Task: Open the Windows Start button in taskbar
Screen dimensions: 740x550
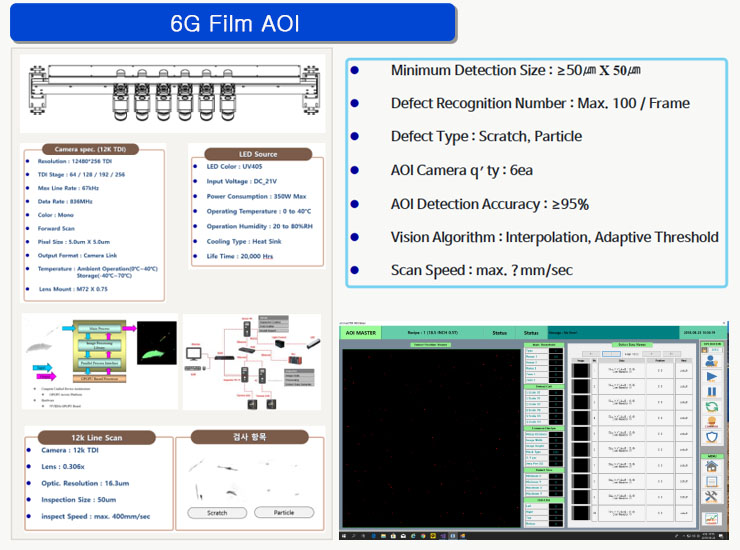Action: point(344,536)
